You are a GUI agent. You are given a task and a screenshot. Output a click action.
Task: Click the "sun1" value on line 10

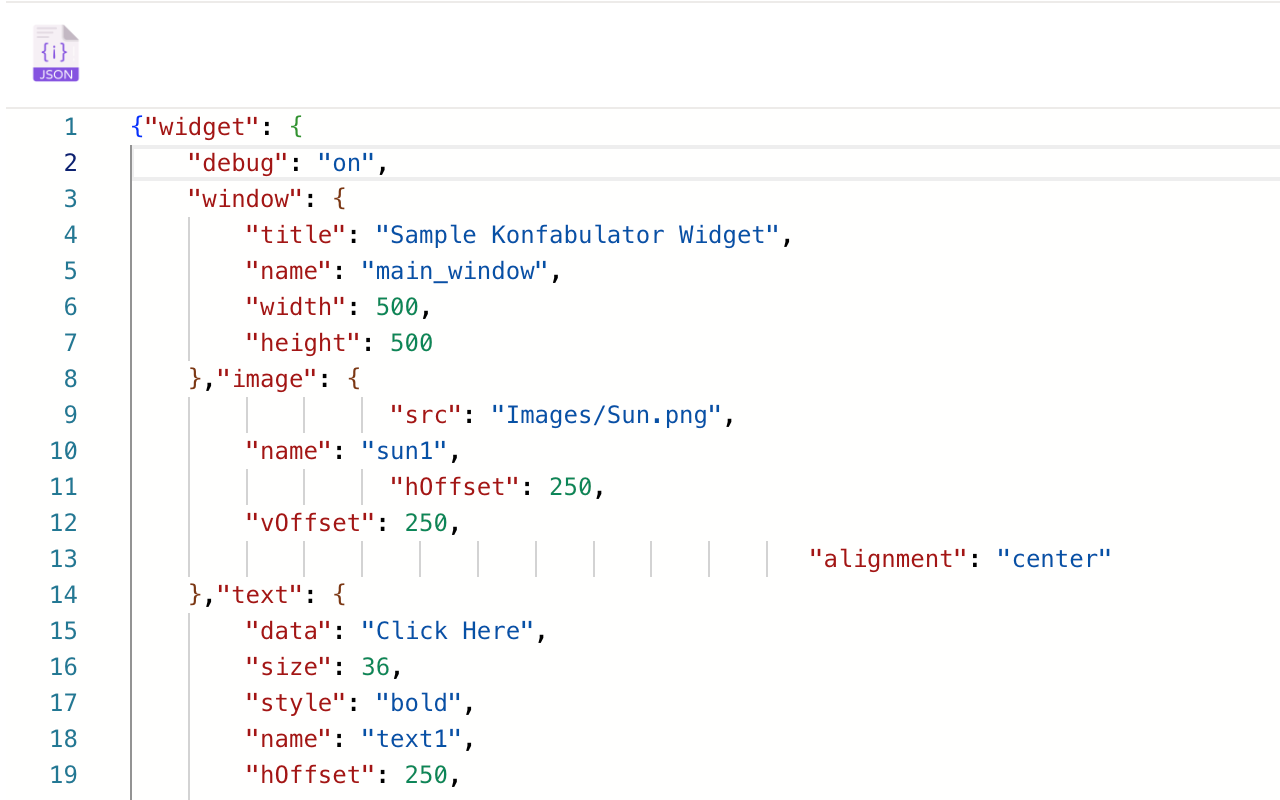[405, 451]
